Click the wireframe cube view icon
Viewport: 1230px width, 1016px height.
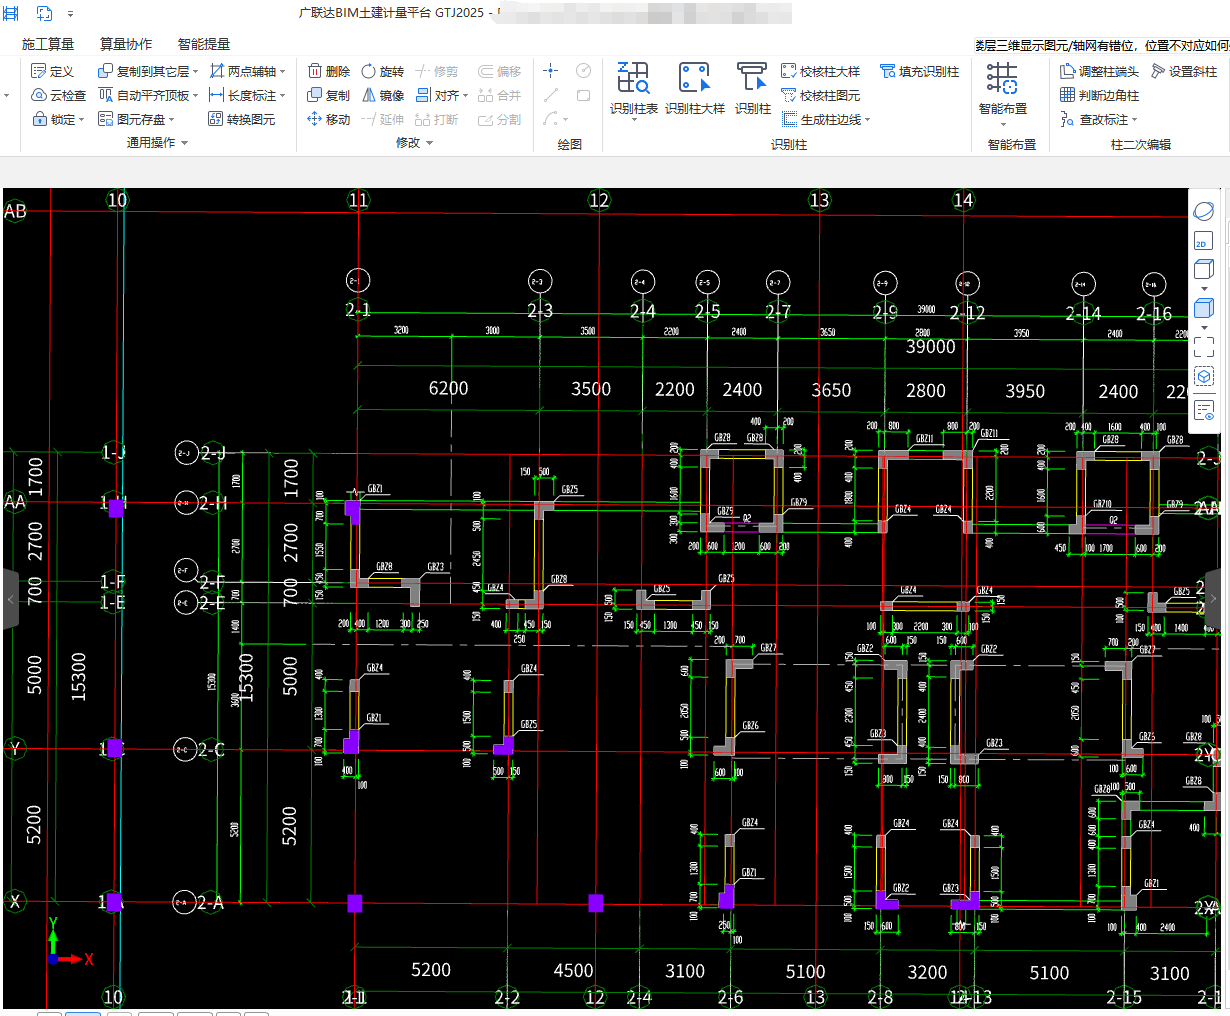click(x=1204, y=269)
